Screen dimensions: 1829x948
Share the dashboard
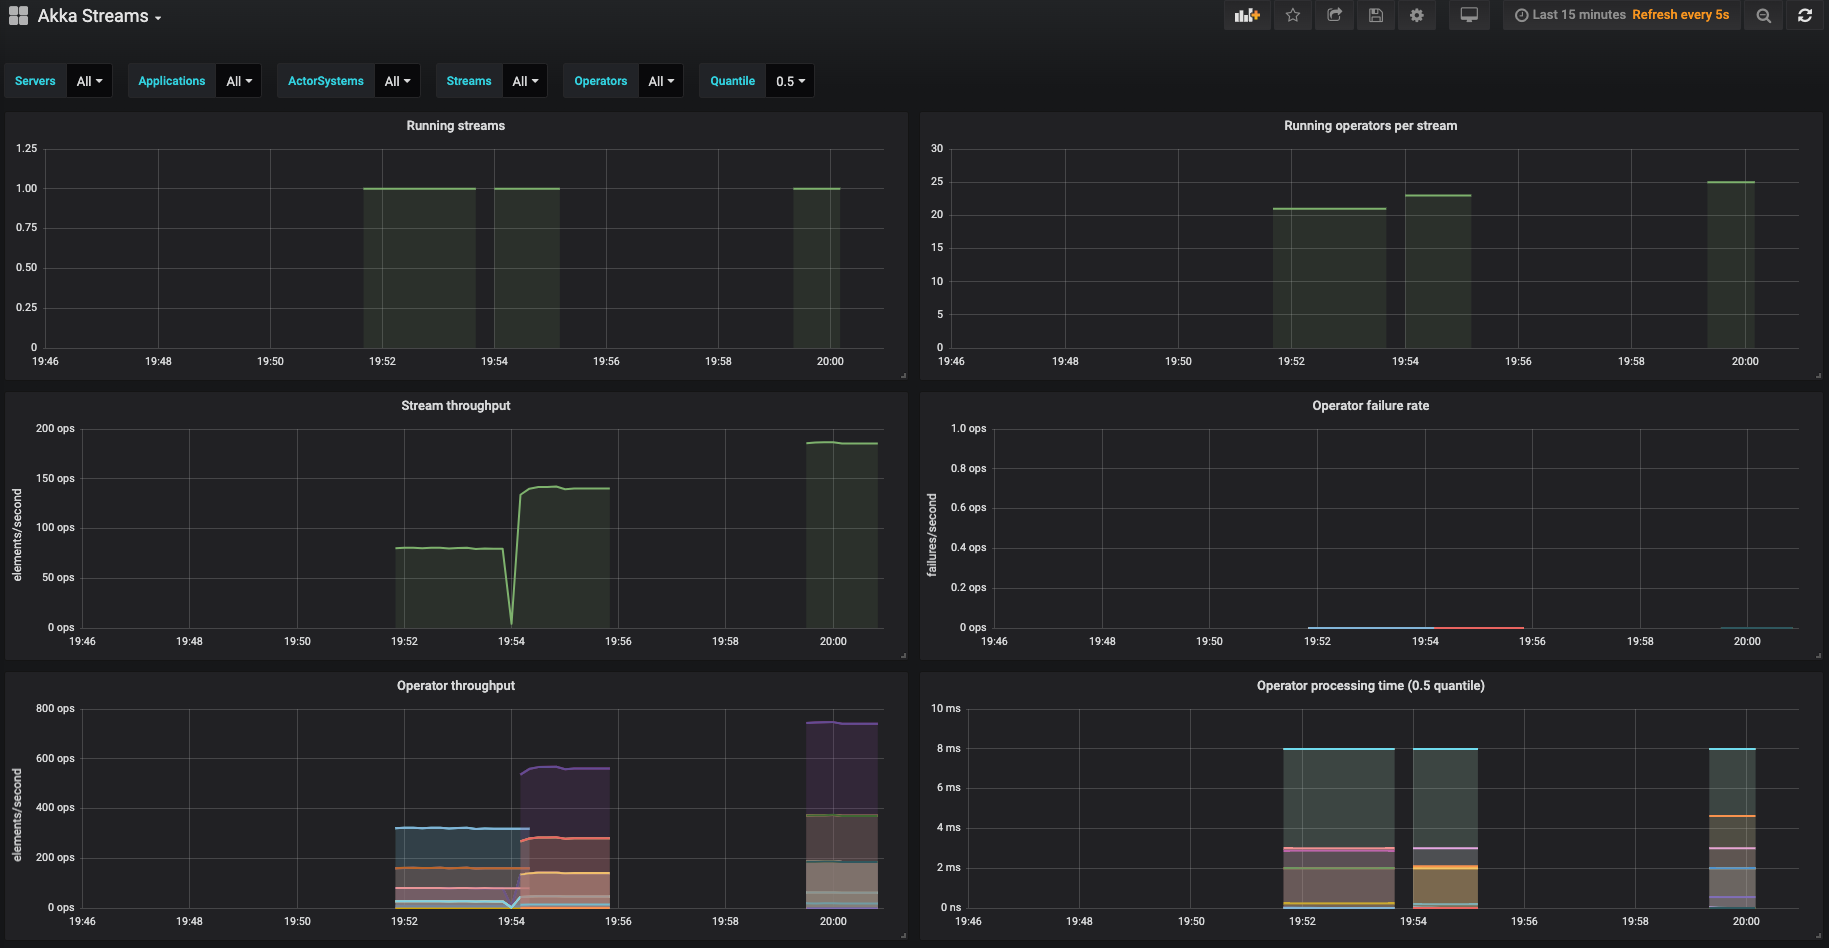pyautogui.click(x=1334, y=15)
